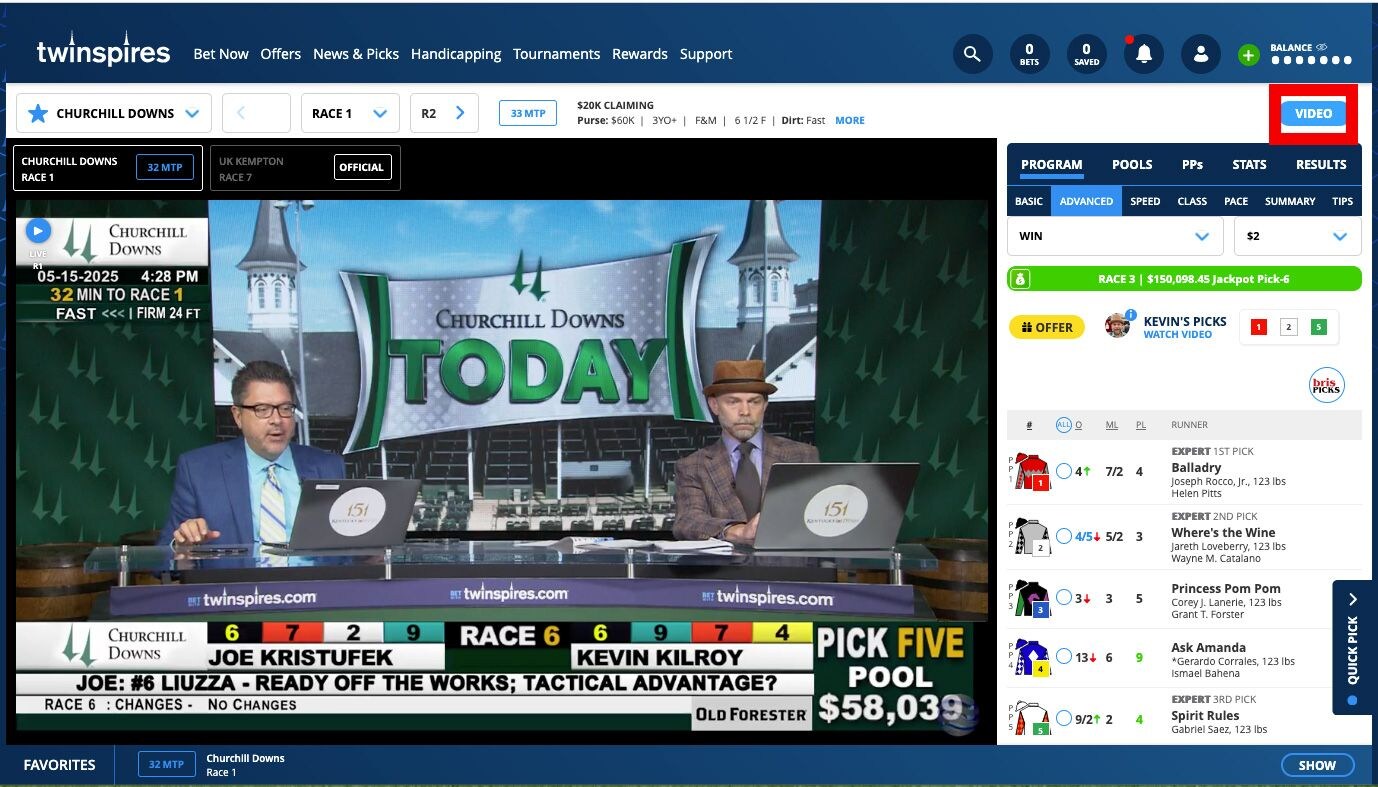Image resolution: width=1378 pixels, height=787 pixels.
Task: Open the notifications bell
Action: pyautogui.click(x=1143, y=54)
